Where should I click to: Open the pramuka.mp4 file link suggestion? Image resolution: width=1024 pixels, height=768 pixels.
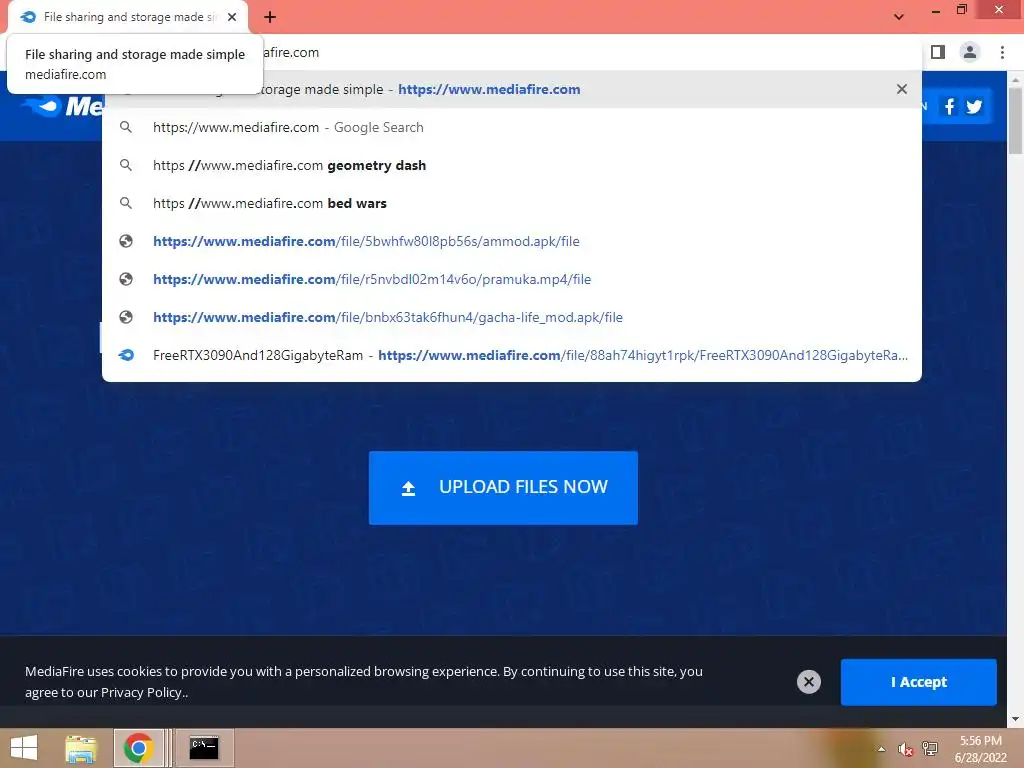click(512, 279)
